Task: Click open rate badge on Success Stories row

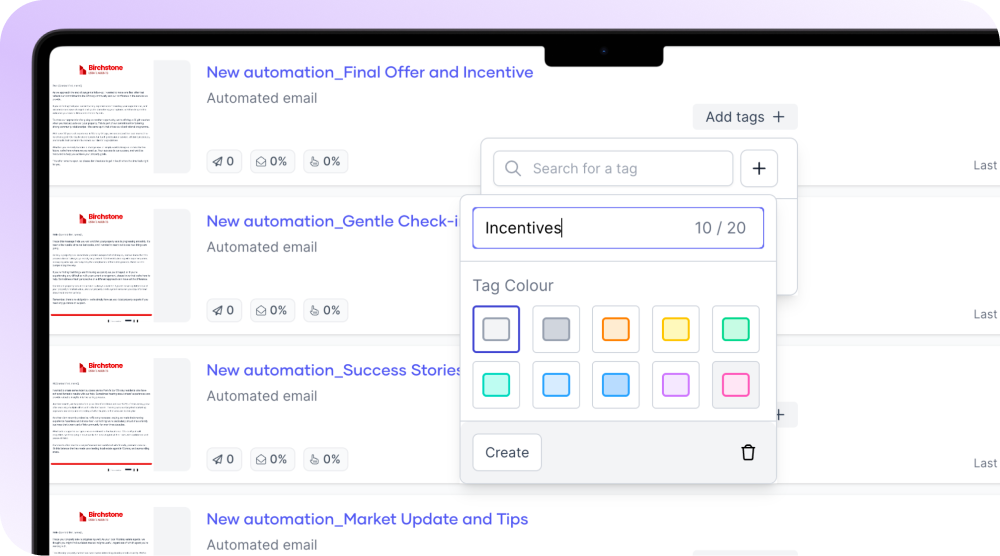Action: tap(272, 459)
